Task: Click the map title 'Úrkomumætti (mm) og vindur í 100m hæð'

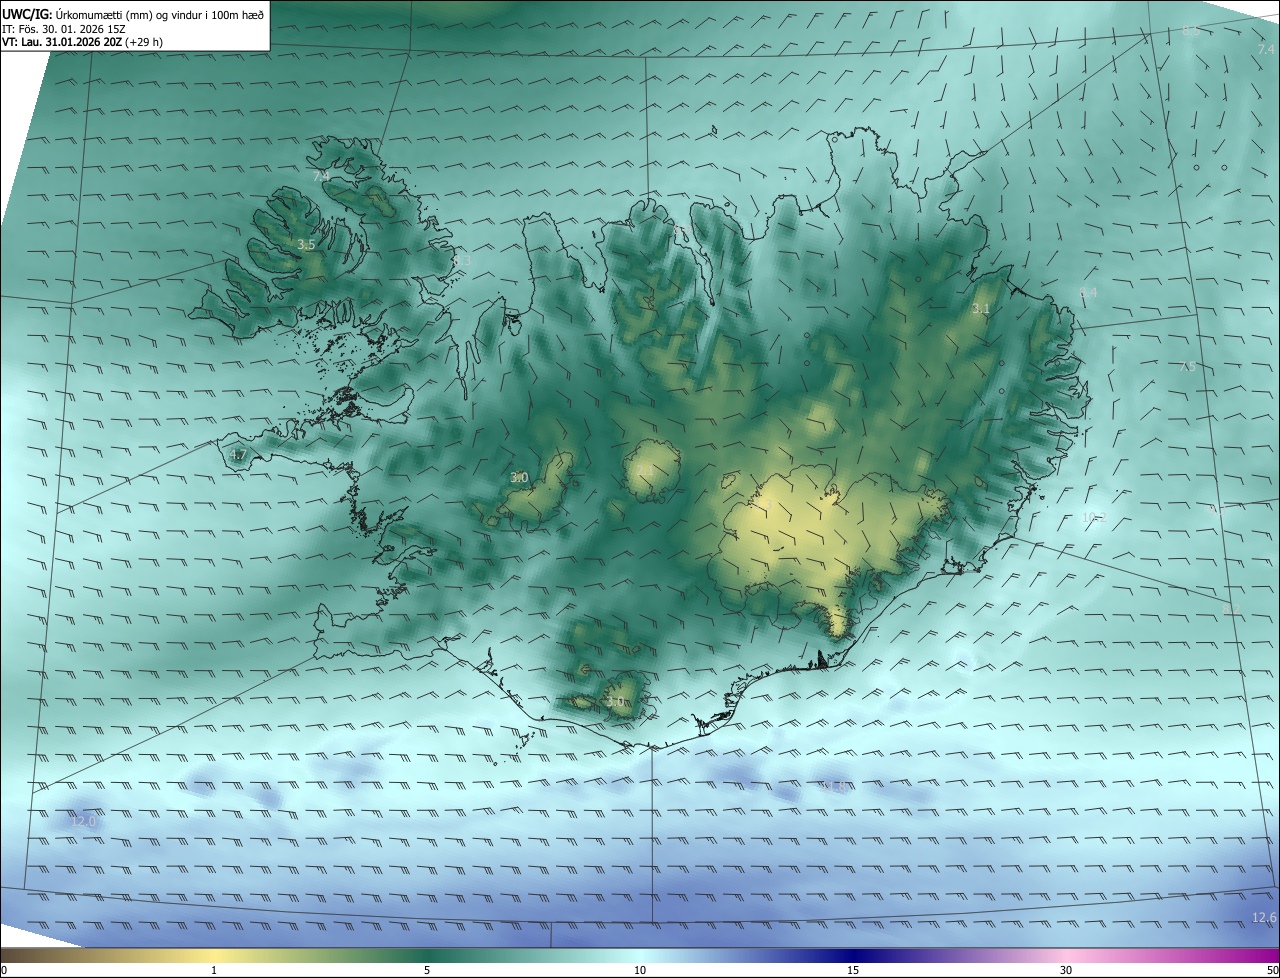Action: pos(162,14)
